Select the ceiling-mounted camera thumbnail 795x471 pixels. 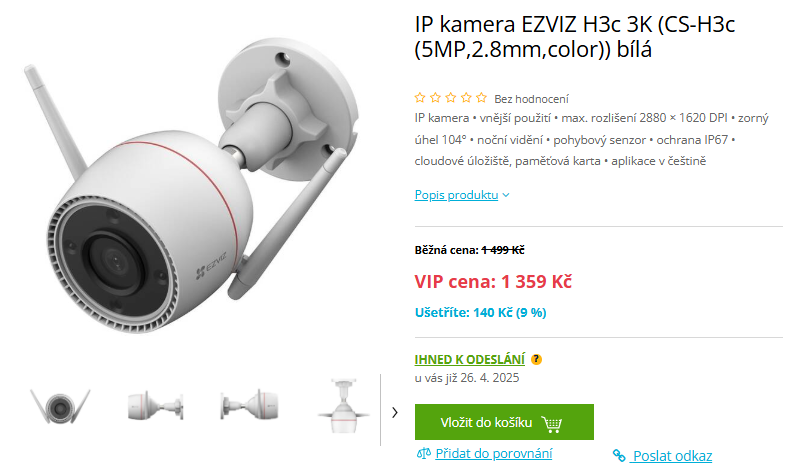344,406
